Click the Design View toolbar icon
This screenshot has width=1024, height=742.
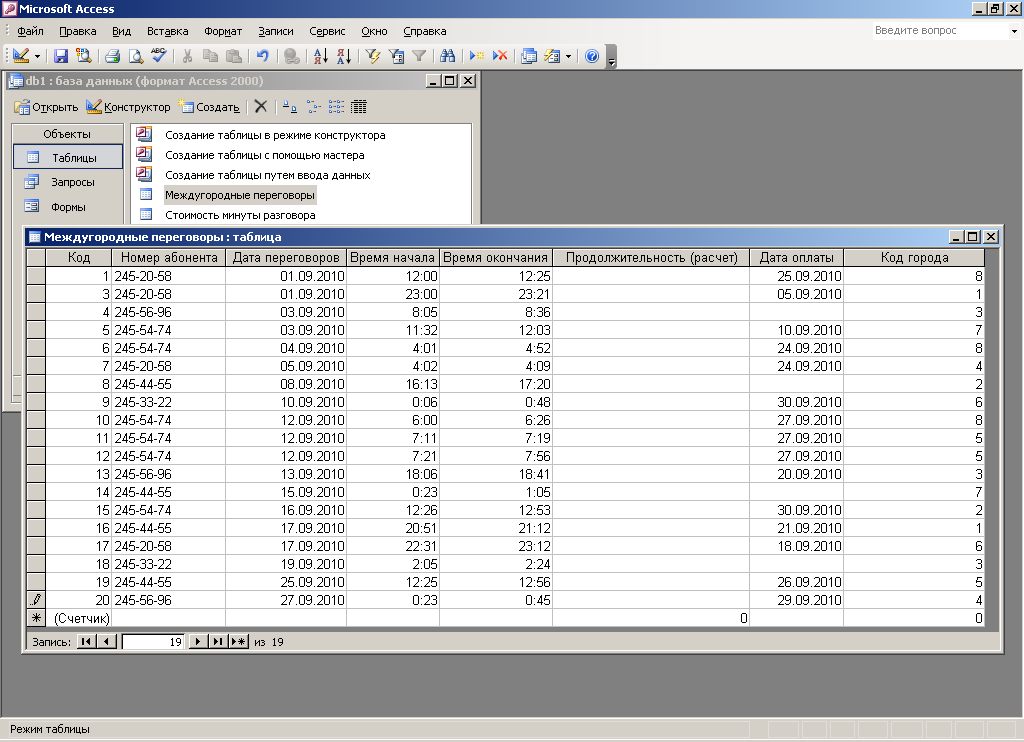(x=21, y=56)
